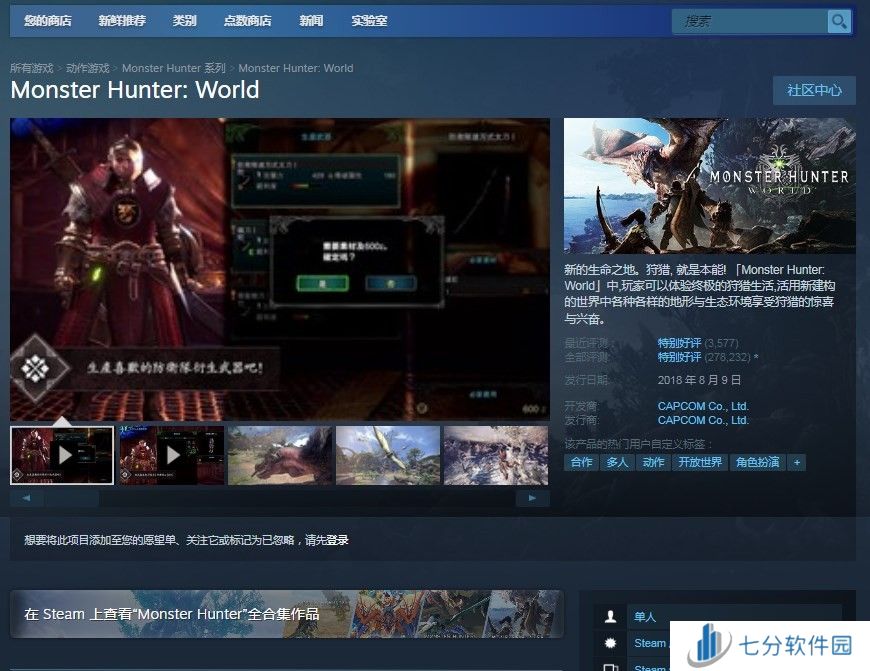Click the magnifier search icon button
Viewport: 870px width, 671px height.
pos(838,21)
